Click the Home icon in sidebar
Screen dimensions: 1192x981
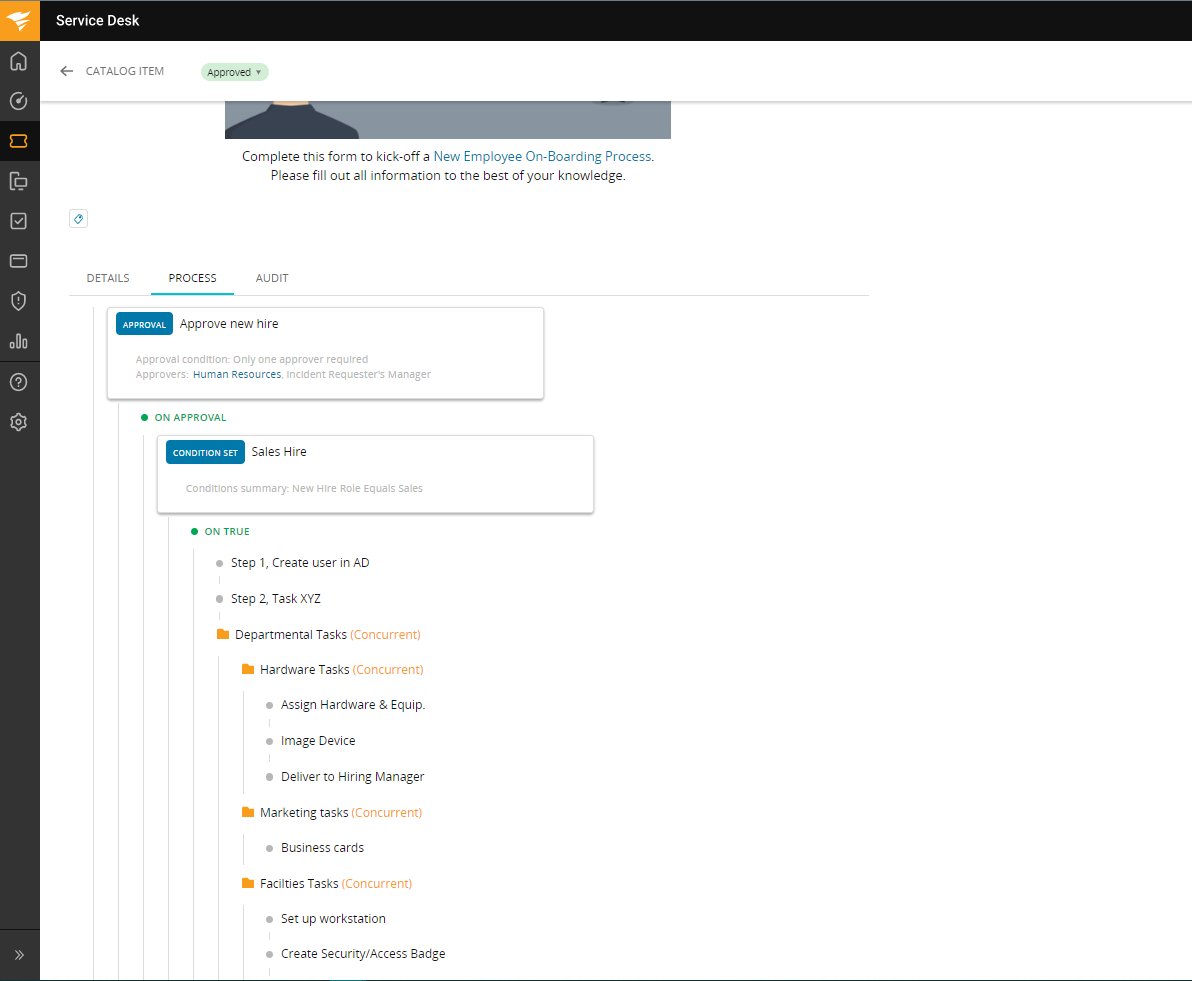[x=18, y=62]
